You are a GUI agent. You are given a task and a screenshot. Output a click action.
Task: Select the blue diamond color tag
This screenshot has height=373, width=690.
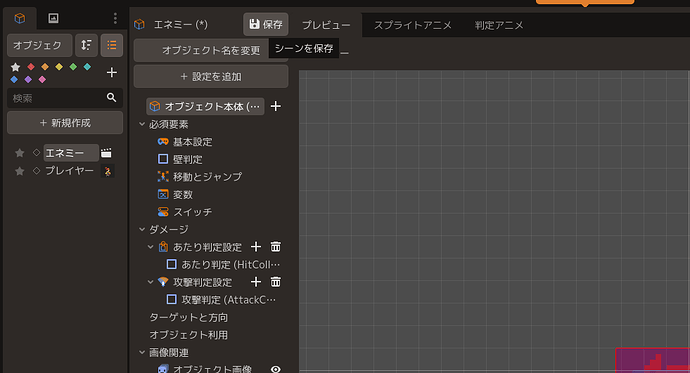click(14, 80)
